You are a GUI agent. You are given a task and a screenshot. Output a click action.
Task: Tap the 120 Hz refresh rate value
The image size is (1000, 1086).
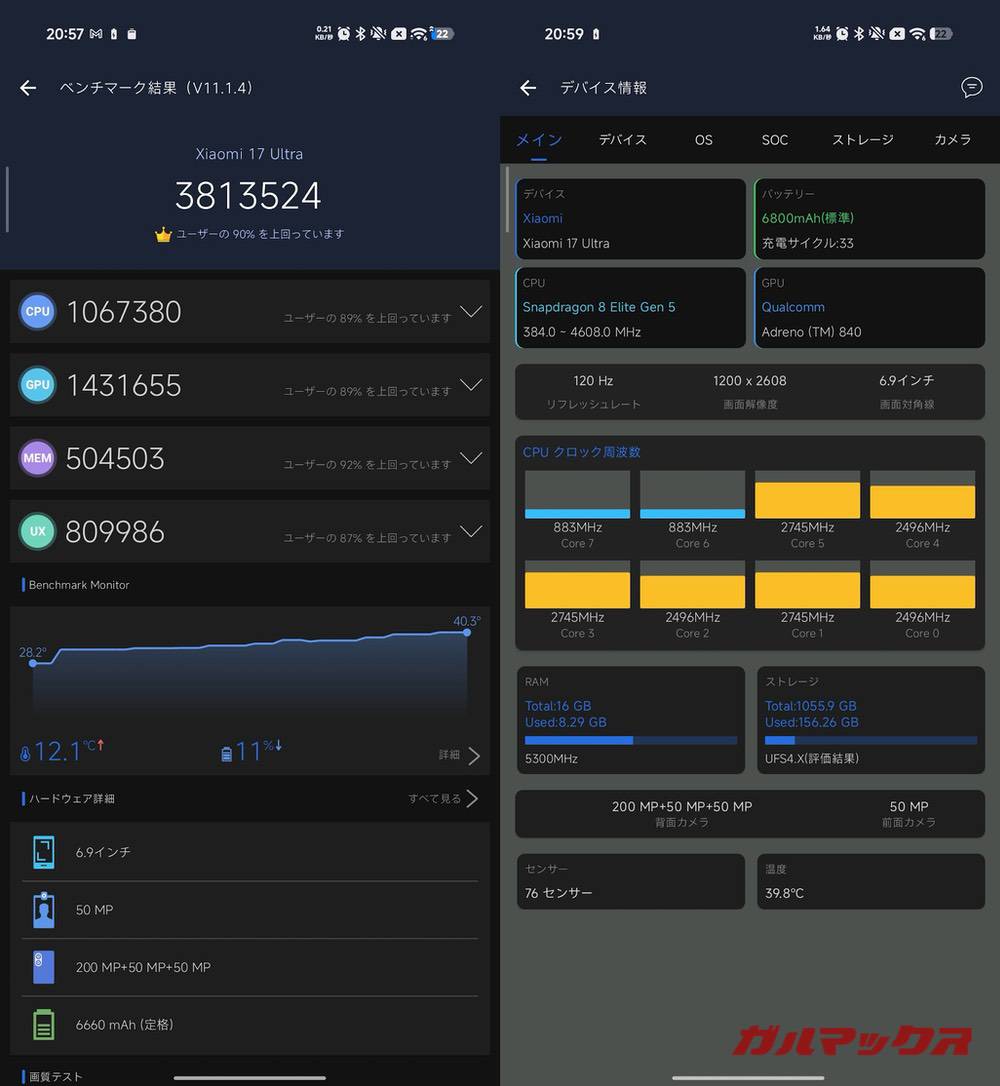593,381
